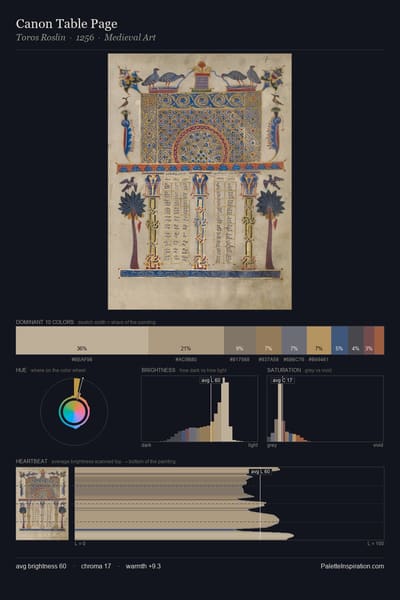Click the small heartbeat painting thumbnail
The height and width of the screenshot is (600, 400).
point(42,504)
